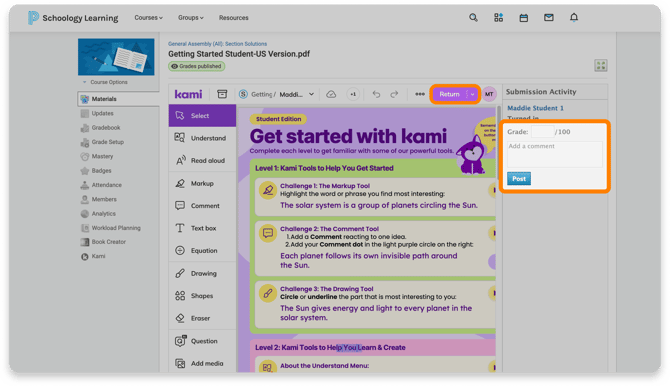Open the Equation tool

[202, 251]
